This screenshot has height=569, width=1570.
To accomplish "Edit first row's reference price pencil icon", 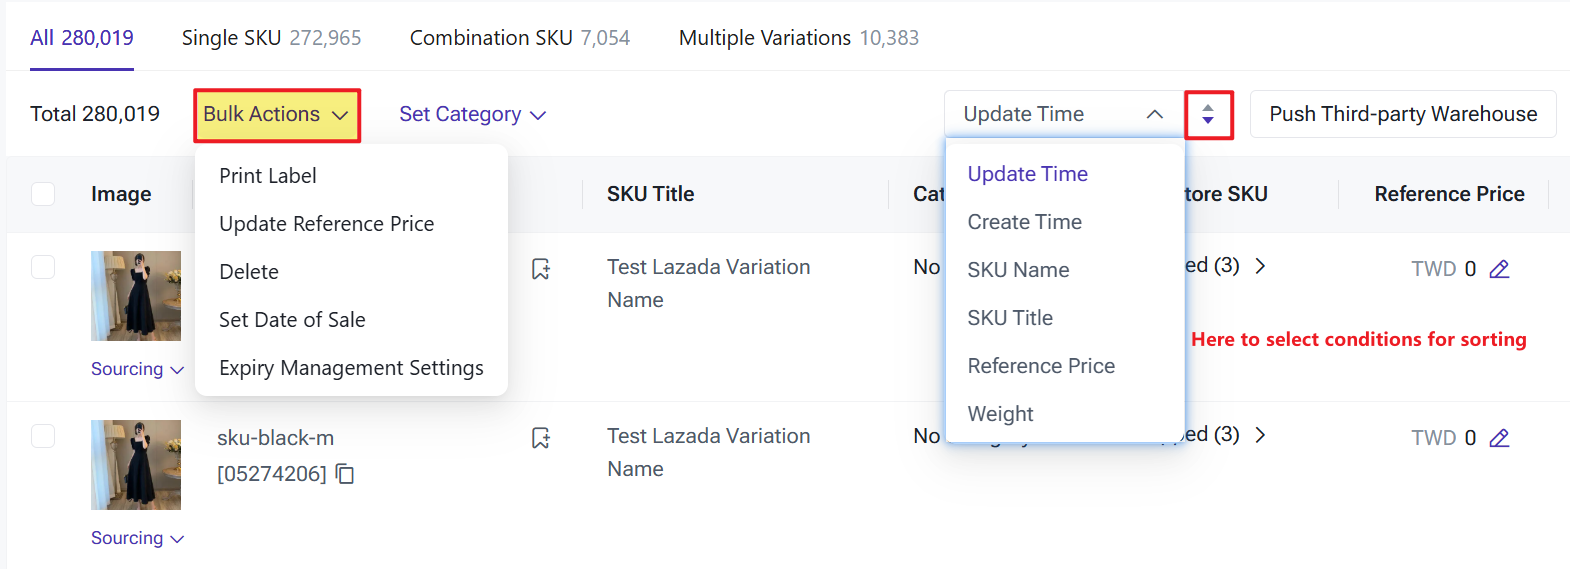I will point(1499,269).
